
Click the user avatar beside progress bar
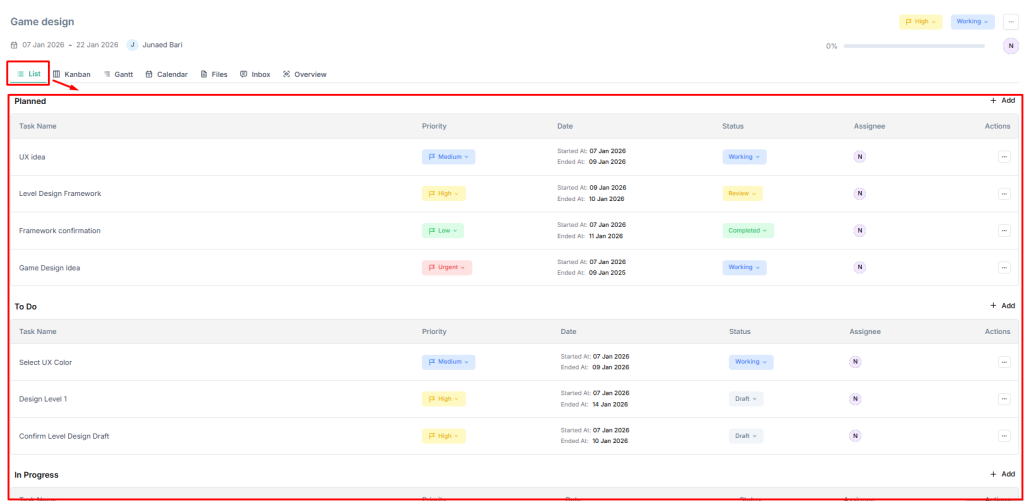(1010, 46)
